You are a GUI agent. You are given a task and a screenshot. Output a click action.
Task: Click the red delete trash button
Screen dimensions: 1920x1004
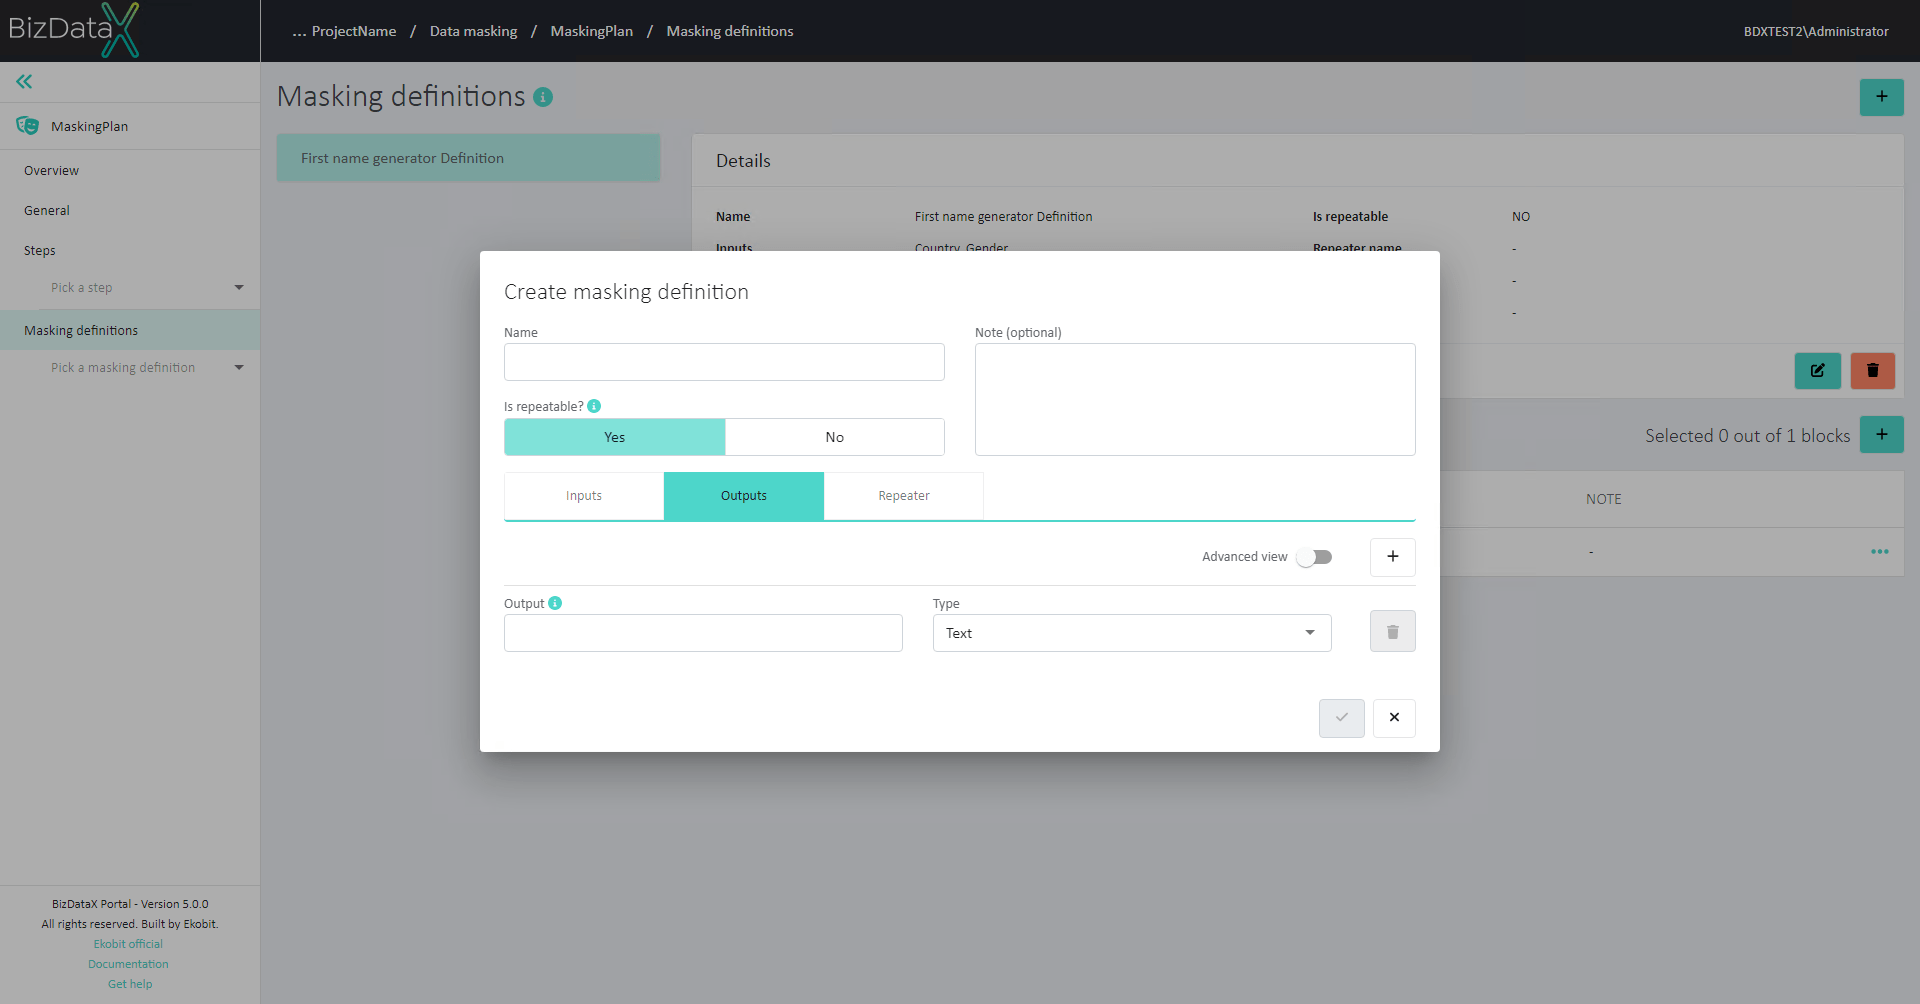(1872, 370)
